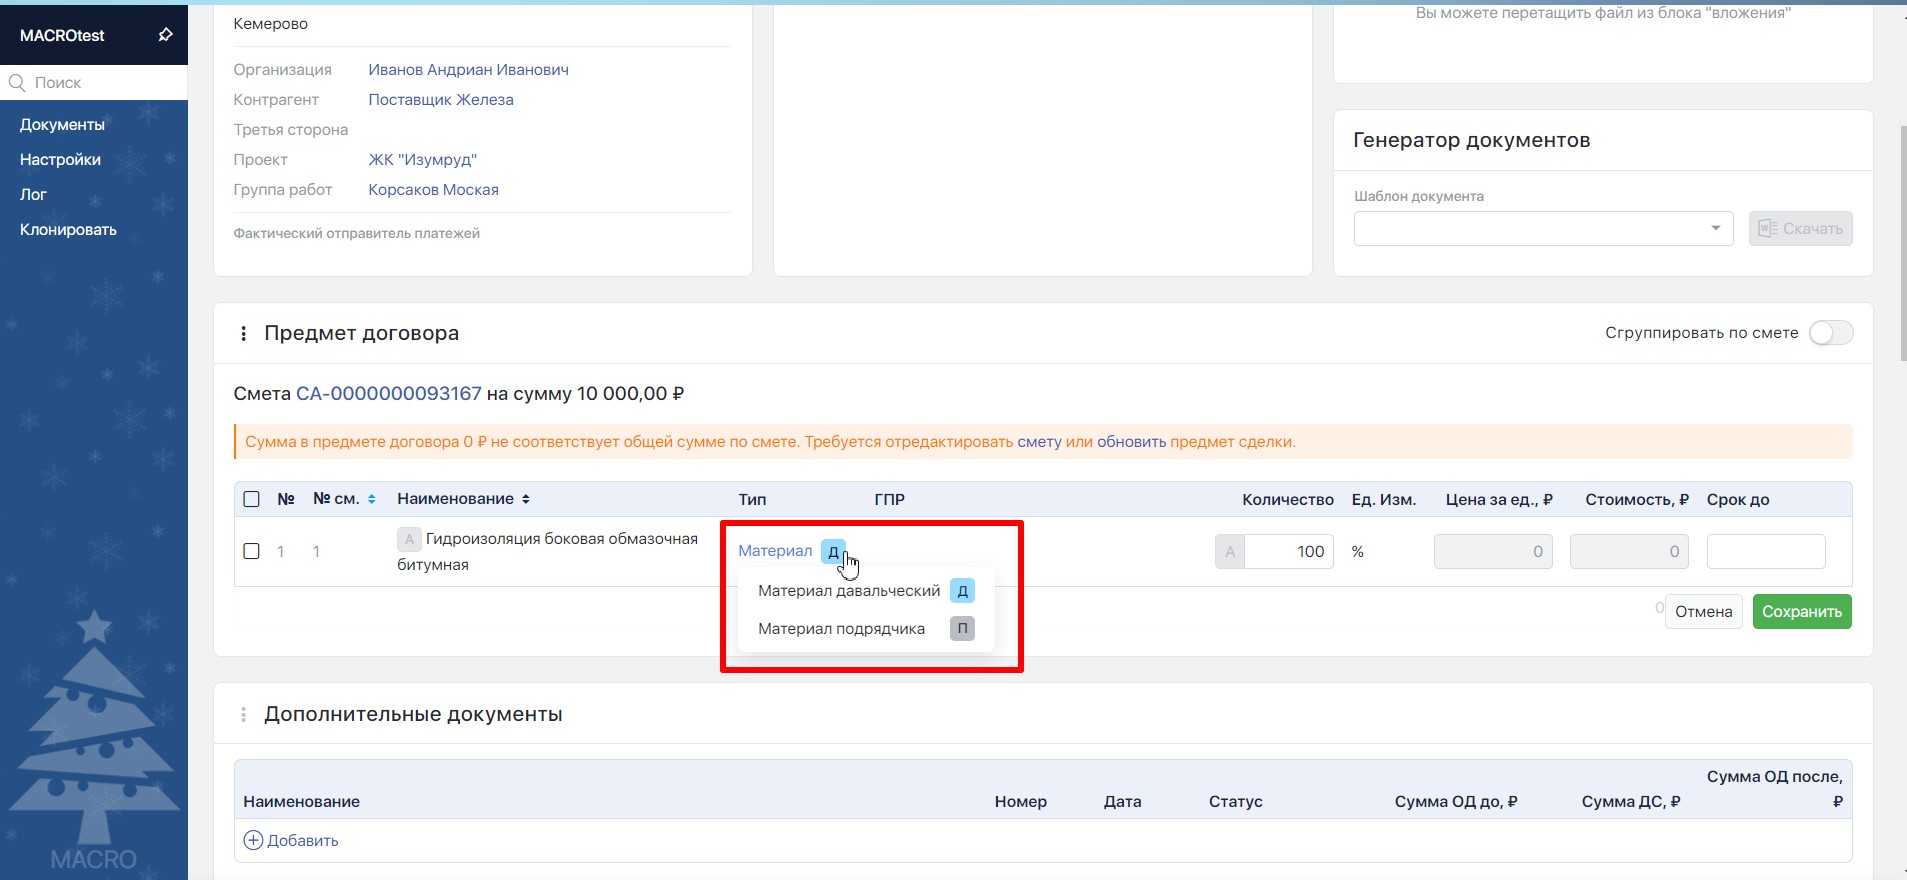Choose Материал подрядчика option
Screen dimensions: 1907x880
[841, 629]
